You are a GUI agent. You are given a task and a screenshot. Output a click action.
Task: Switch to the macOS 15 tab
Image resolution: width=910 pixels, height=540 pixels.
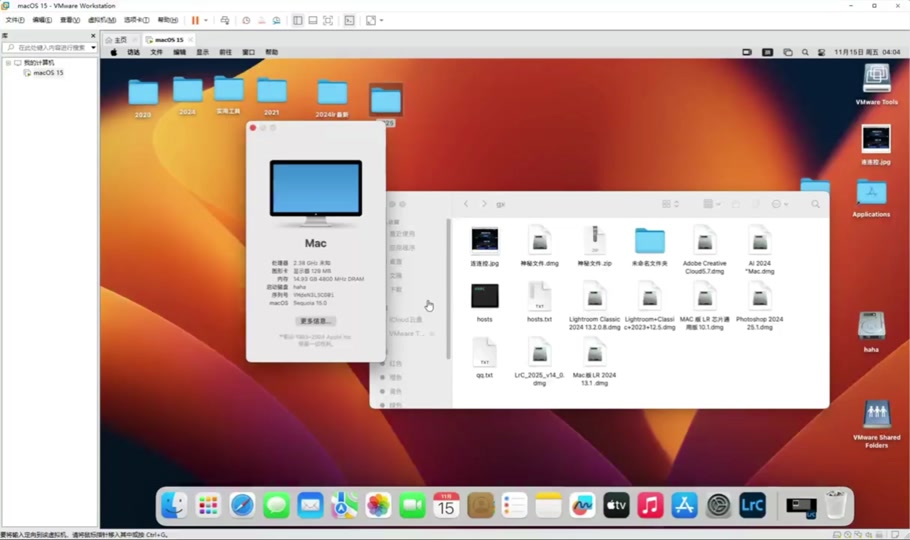coord(169,40)
